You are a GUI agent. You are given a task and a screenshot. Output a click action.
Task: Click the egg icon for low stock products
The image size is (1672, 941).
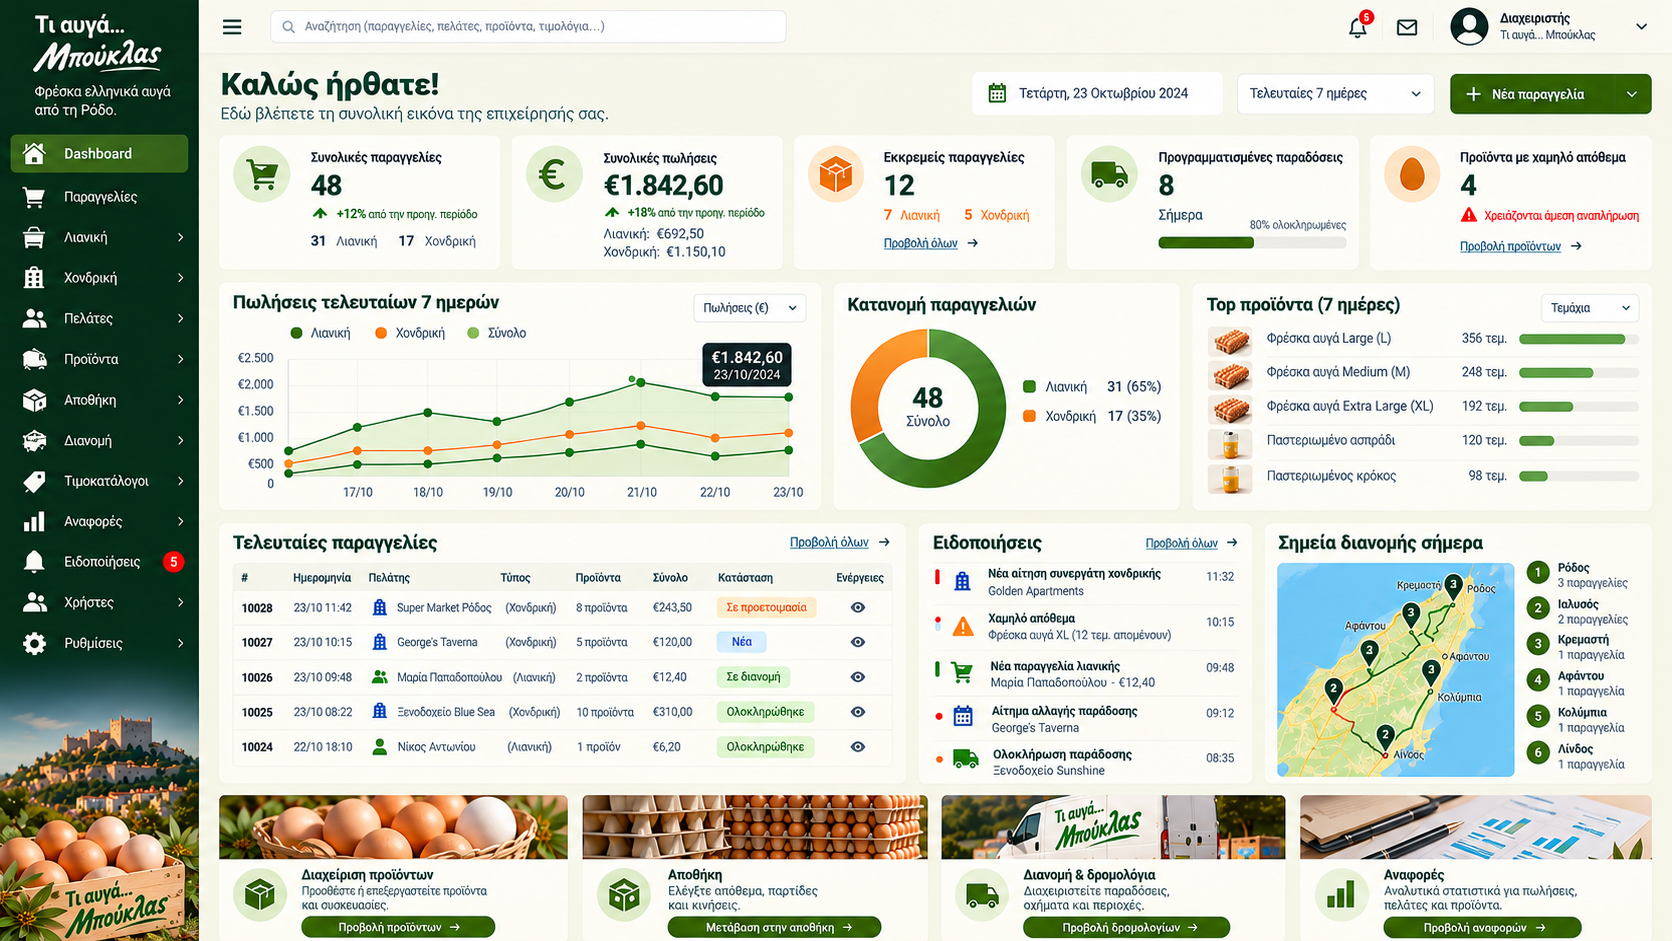1412,175
